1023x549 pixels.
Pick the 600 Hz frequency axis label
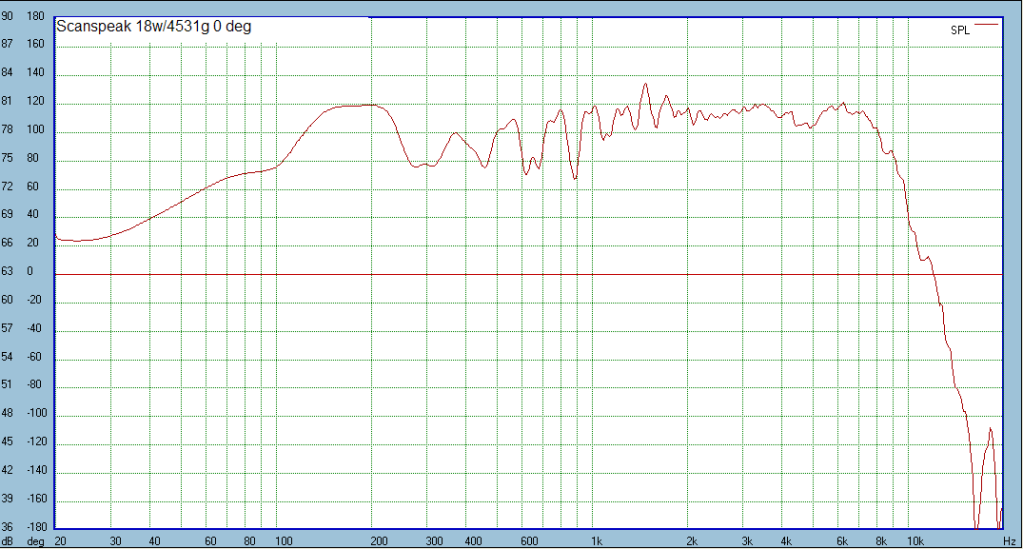pyautogui.click(x=530, y=541)
